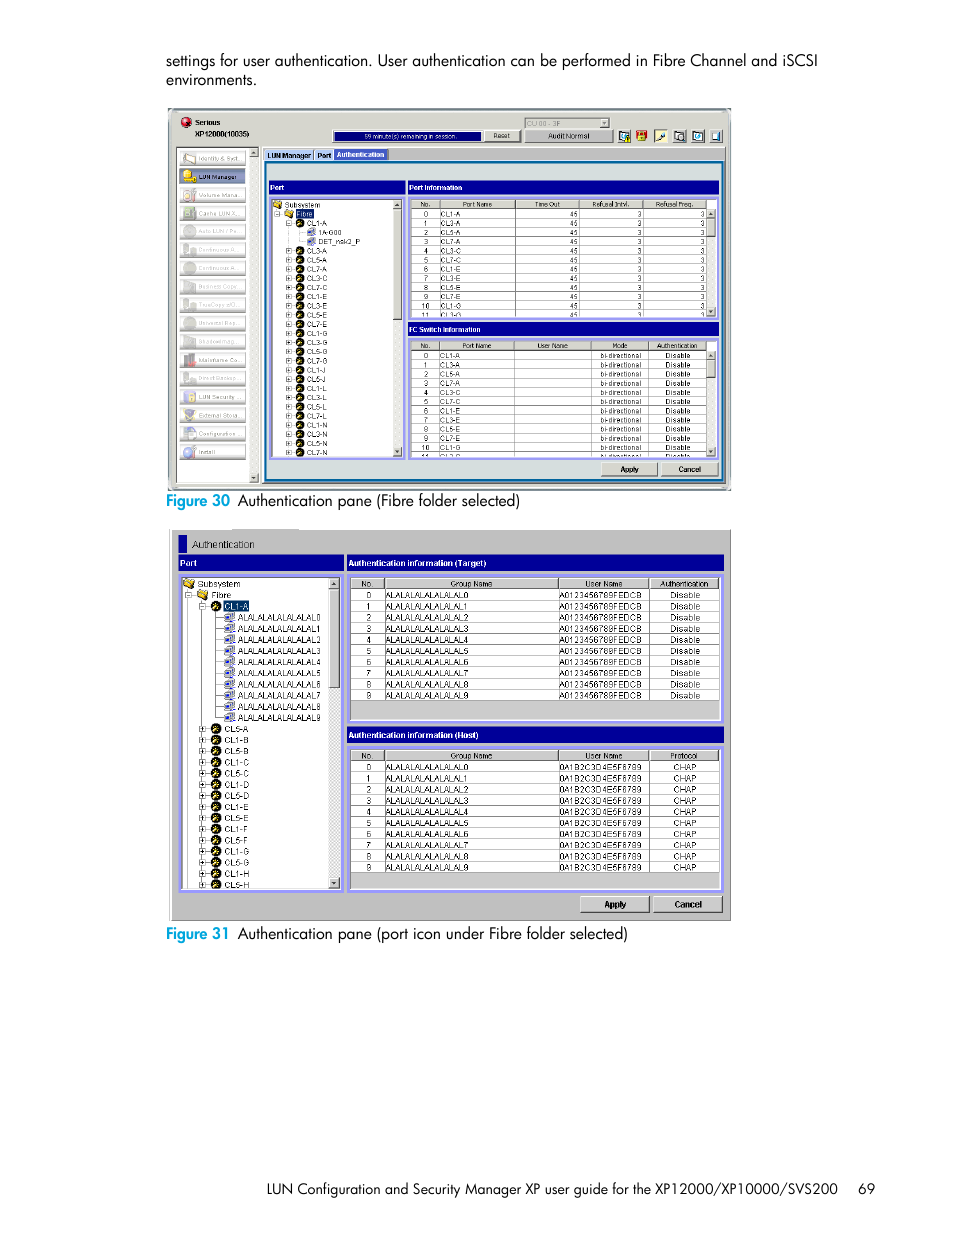Select the Authentication tab in Figure 30
The width and height of the screenshot is (954, 1235).
pyautogui.click(x=361, y=155)
